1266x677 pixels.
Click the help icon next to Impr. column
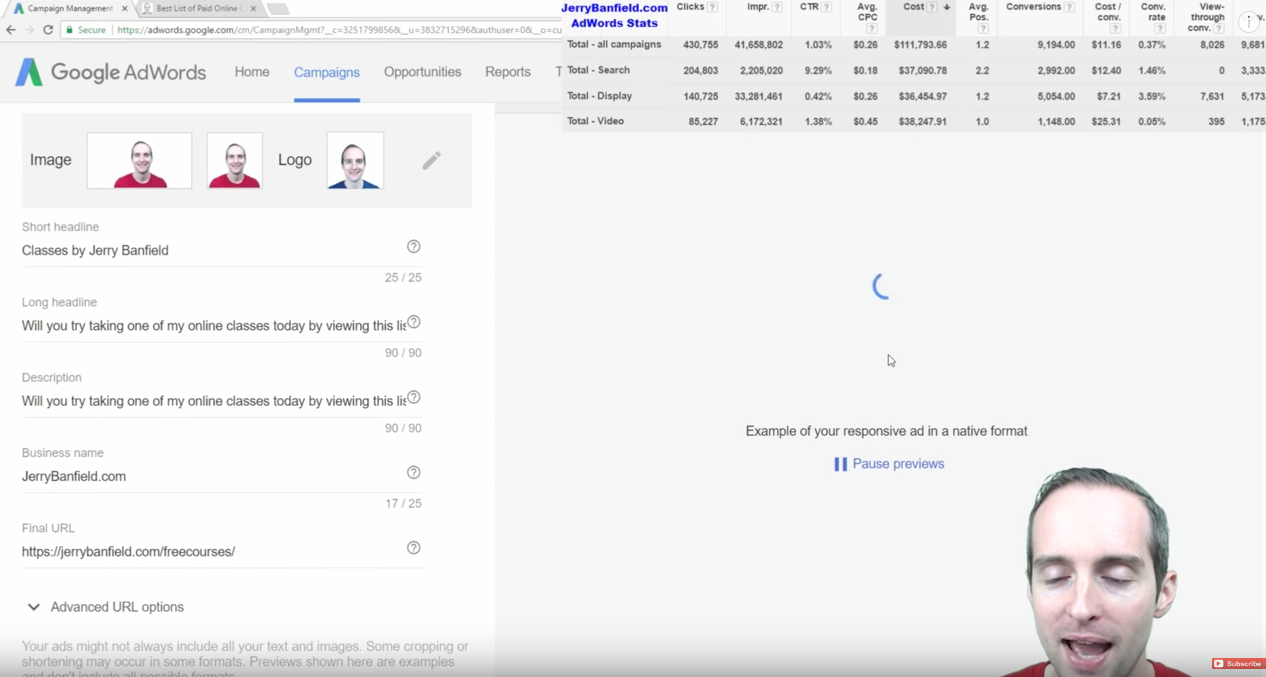point(777,8)
